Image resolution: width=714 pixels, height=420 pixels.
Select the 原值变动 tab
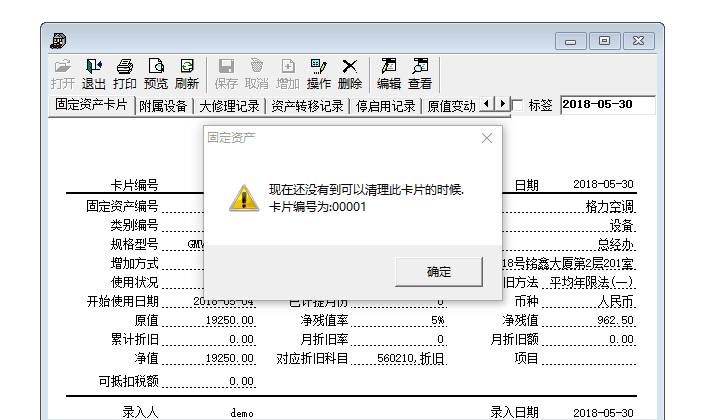pos(451,106)
